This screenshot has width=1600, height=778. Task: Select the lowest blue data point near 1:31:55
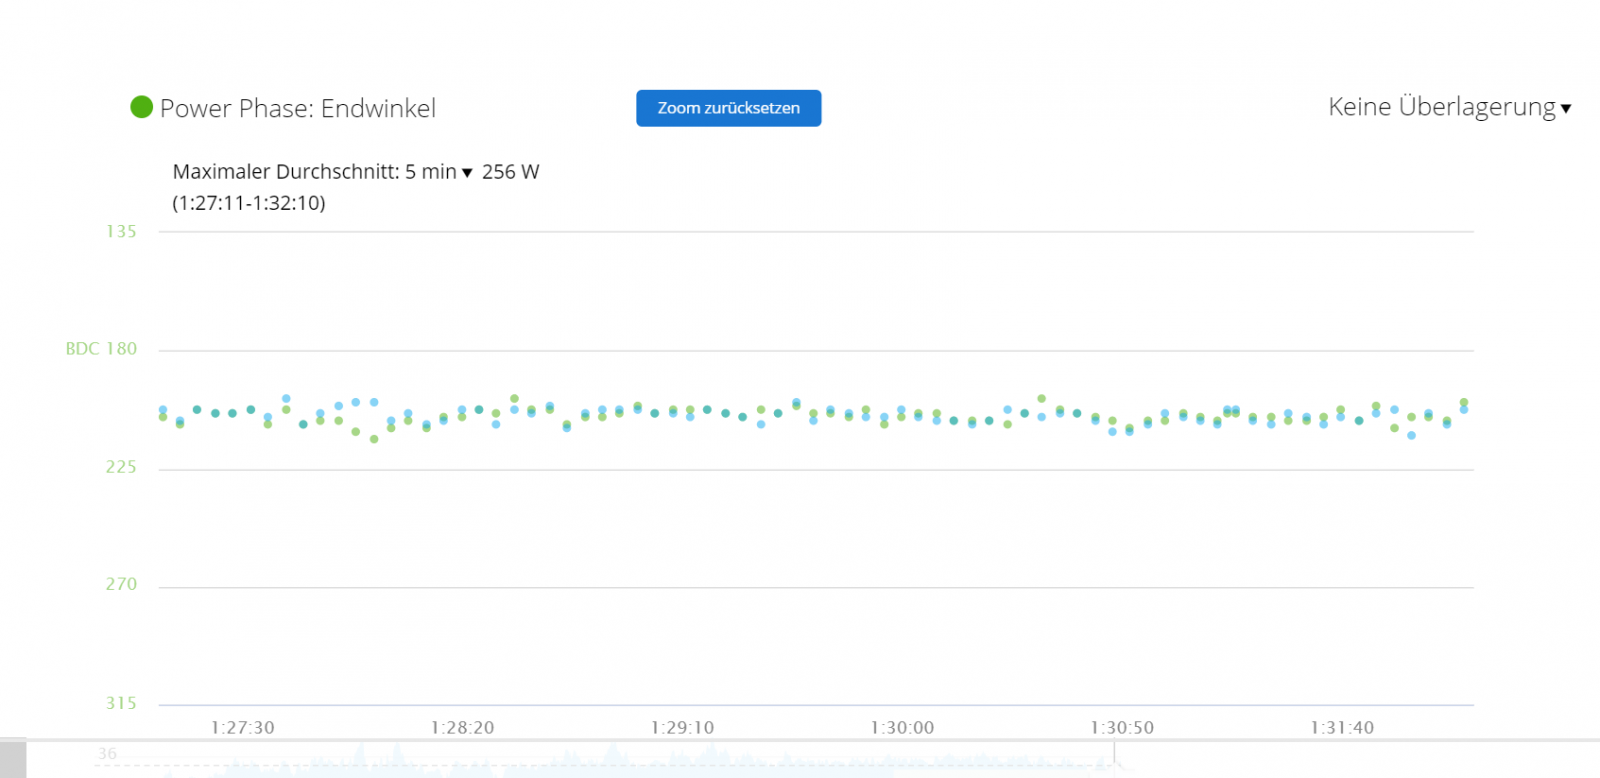point(1411,436)
